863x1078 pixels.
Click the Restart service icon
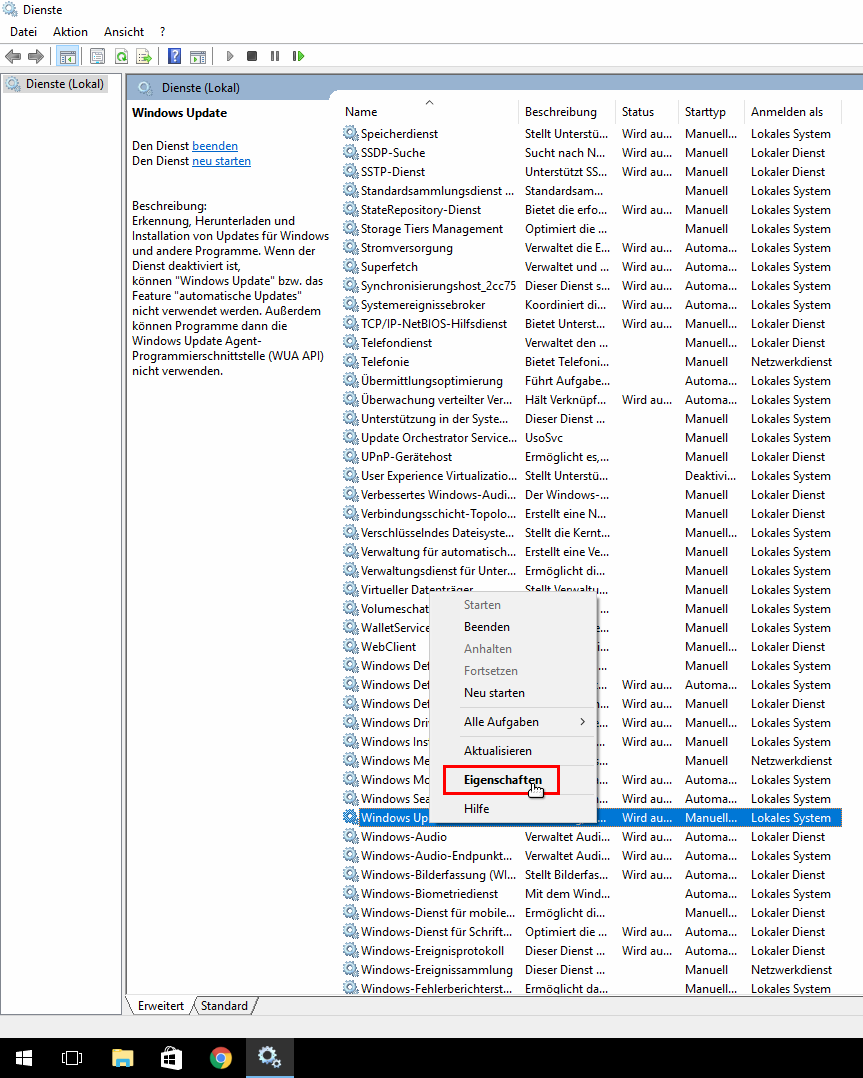coord(298,56)
